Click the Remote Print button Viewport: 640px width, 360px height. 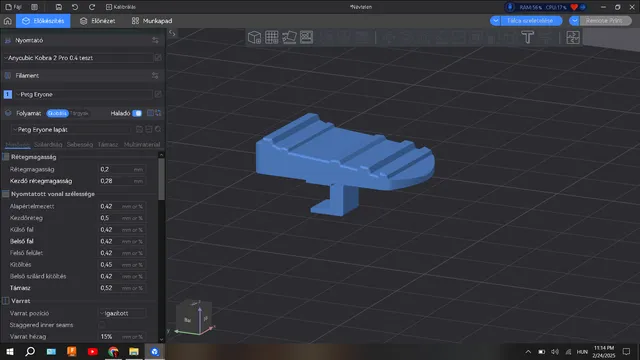(x=604, y=21)
